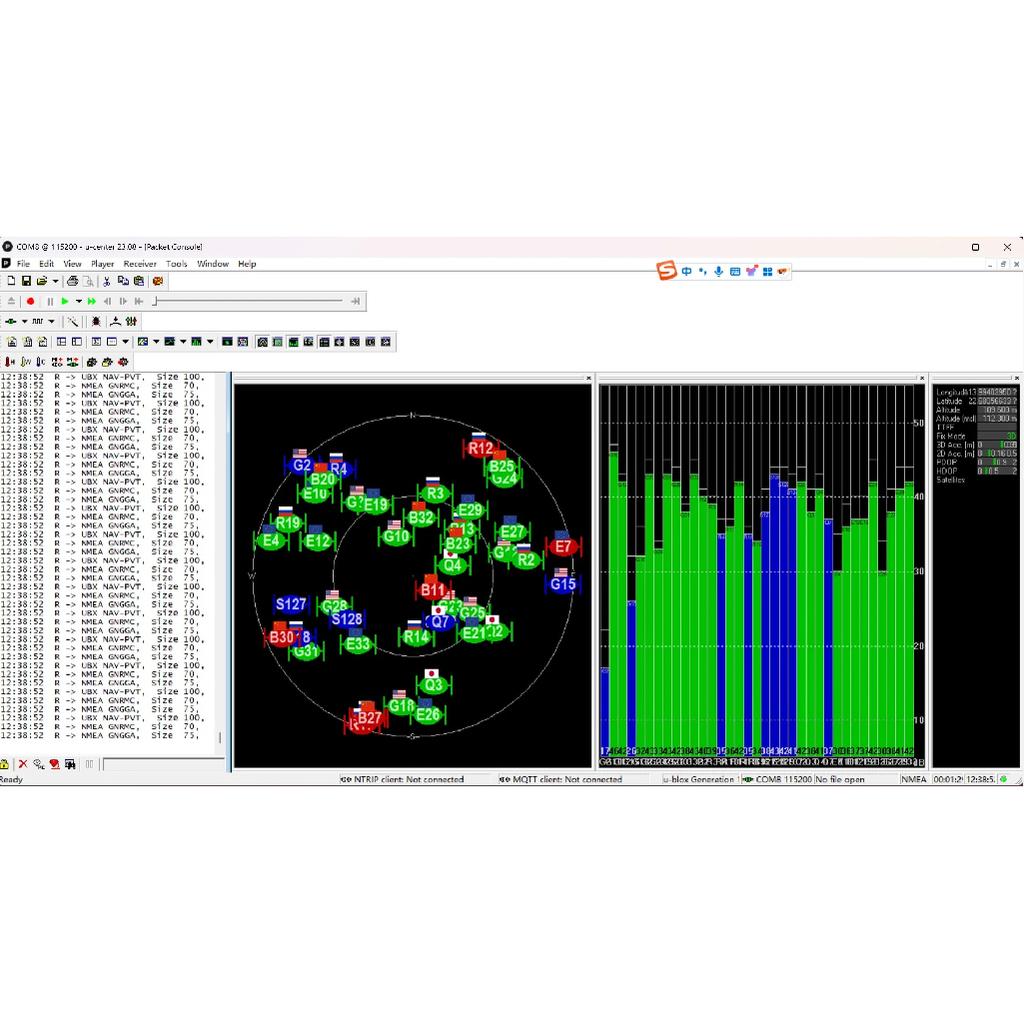Start playback with the green Play button
Viewport: 1024px width, 1024px height.
65,301
